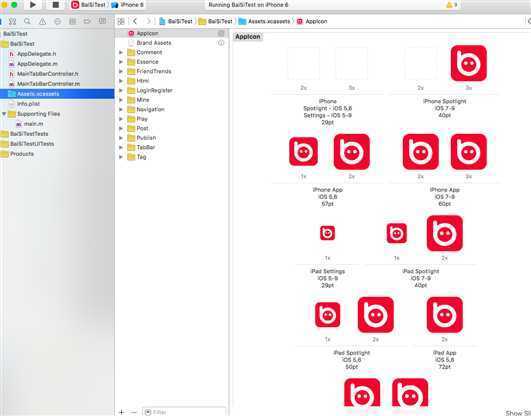Open the issue navigator triangle icon
The width and height of the screenshot is (531, 416).
coord(42,21)
